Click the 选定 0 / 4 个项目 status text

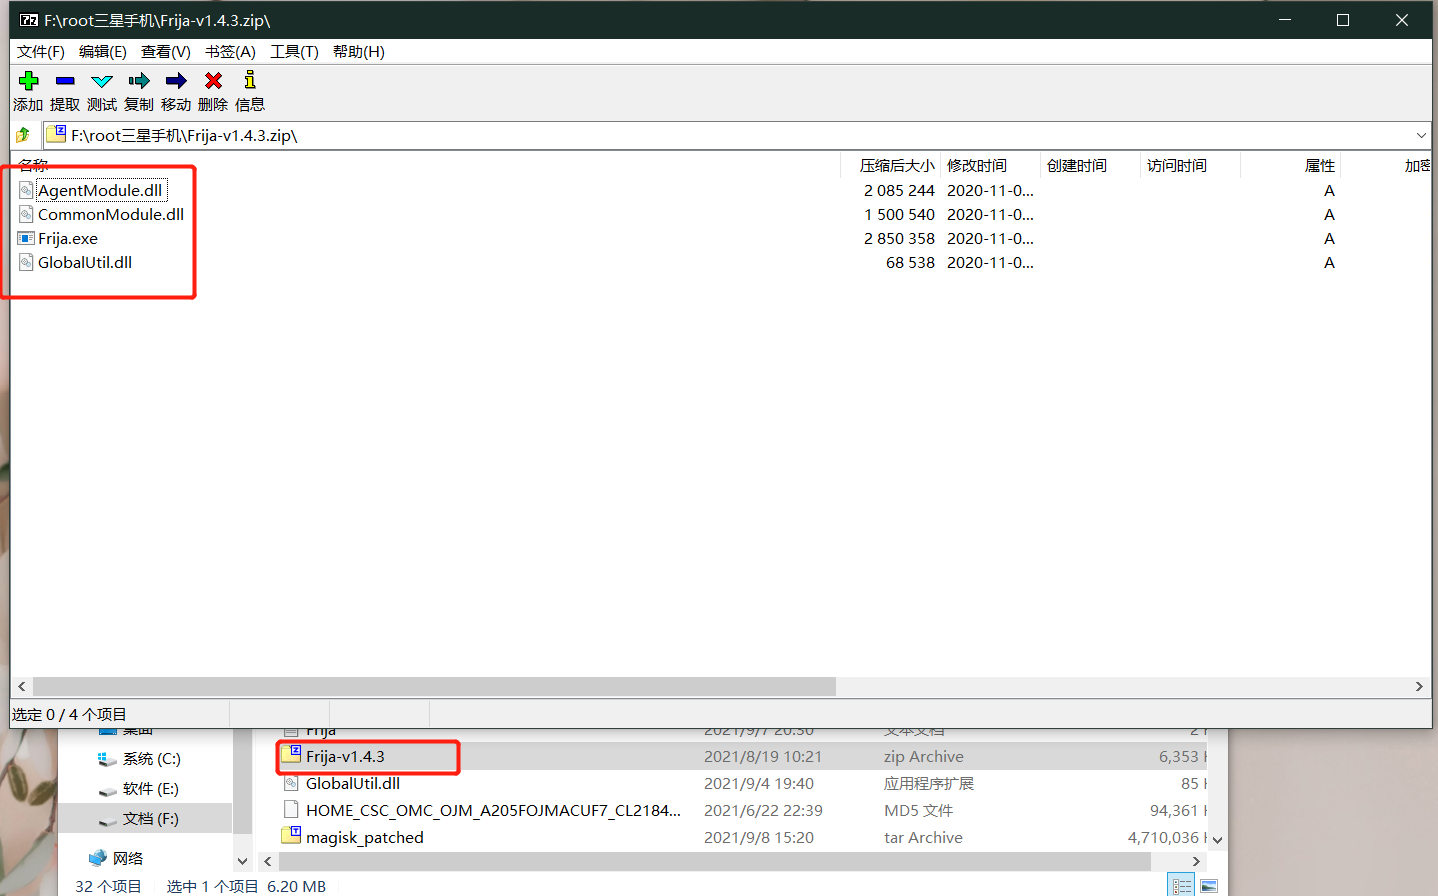69,714
